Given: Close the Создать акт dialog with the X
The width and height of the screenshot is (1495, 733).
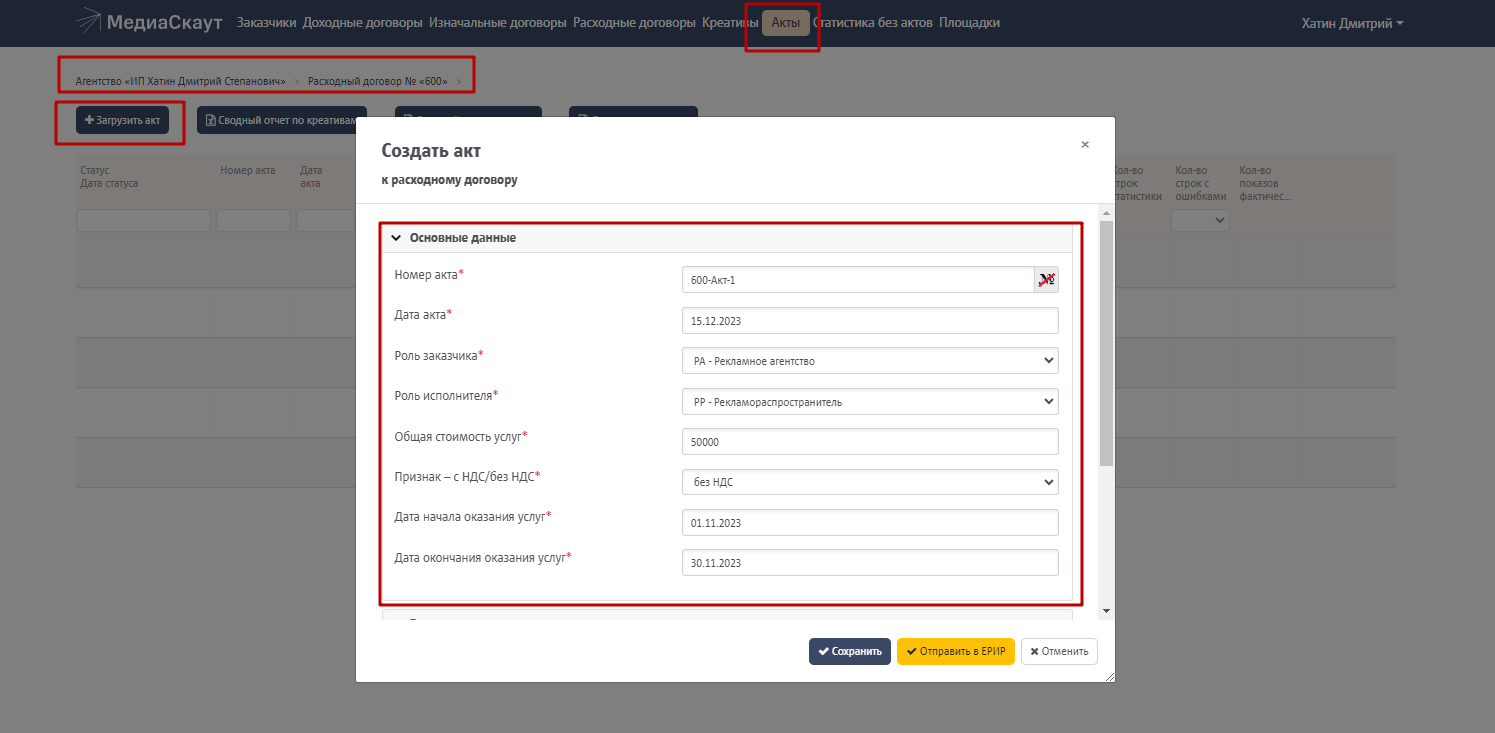Looking at the screenshot, I should coord(1085,145).
